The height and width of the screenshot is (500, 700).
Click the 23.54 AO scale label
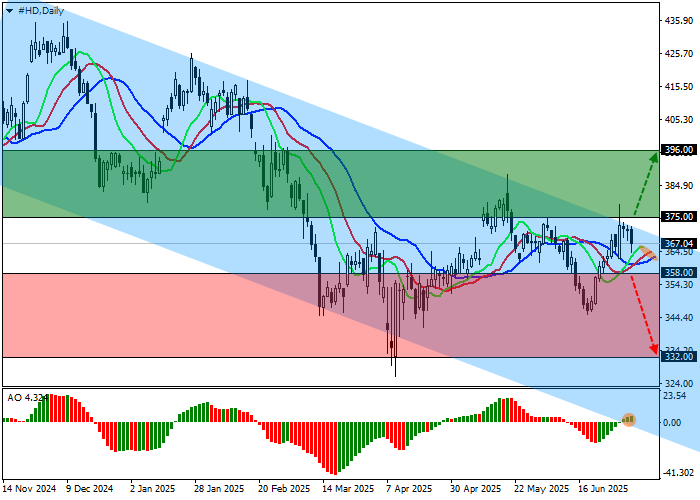pos(679,395)
